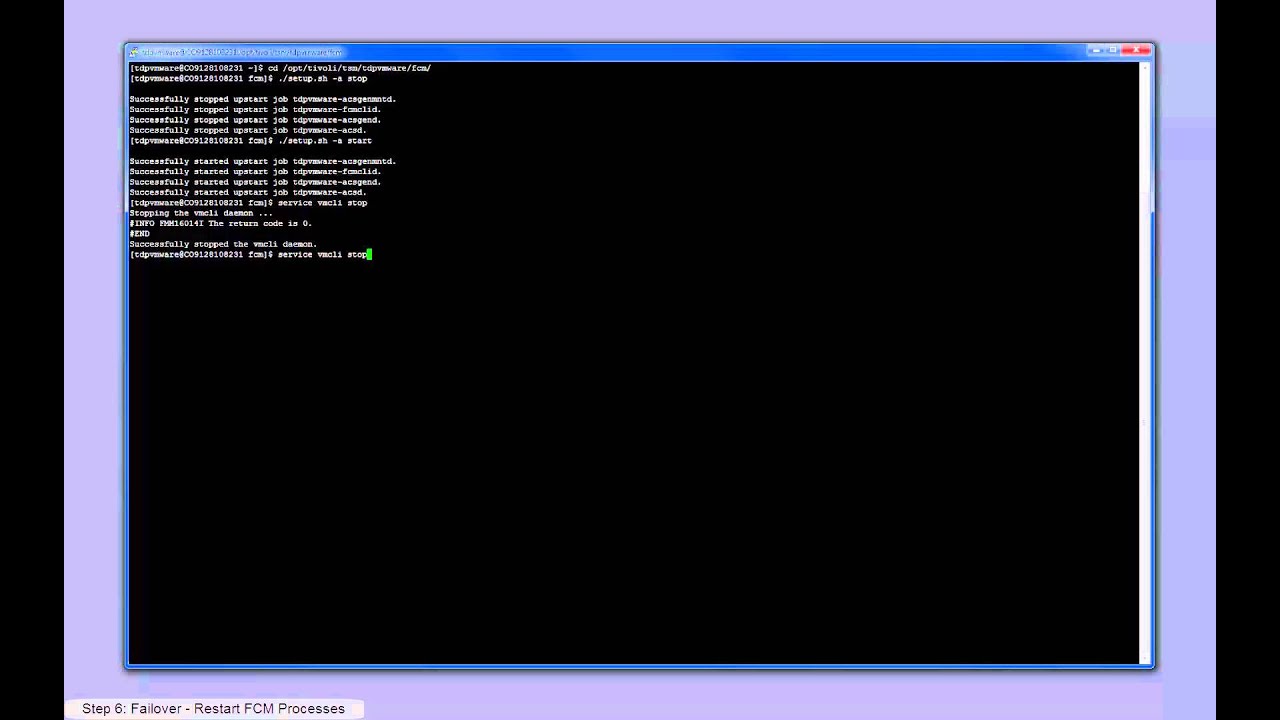Click 'Successfully started upstart job tdpvmware-acsd.' line
The image size is (1280, 720).
pyautogui.click(x=248, y=192)
